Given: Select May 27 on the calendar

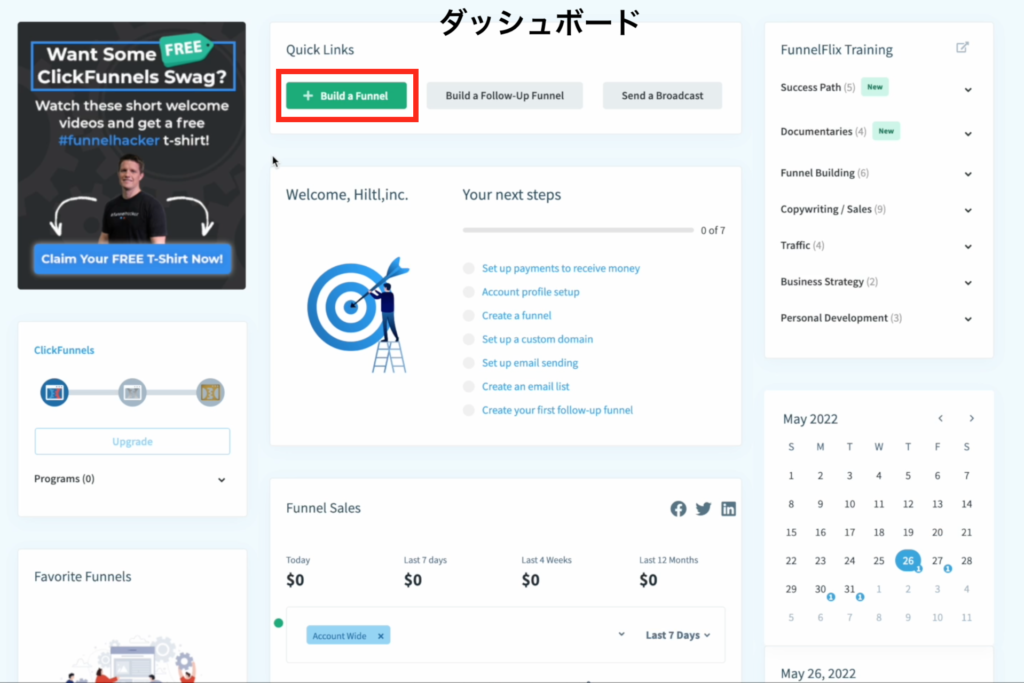Looking at the screenshot, I should coord(937,561).
